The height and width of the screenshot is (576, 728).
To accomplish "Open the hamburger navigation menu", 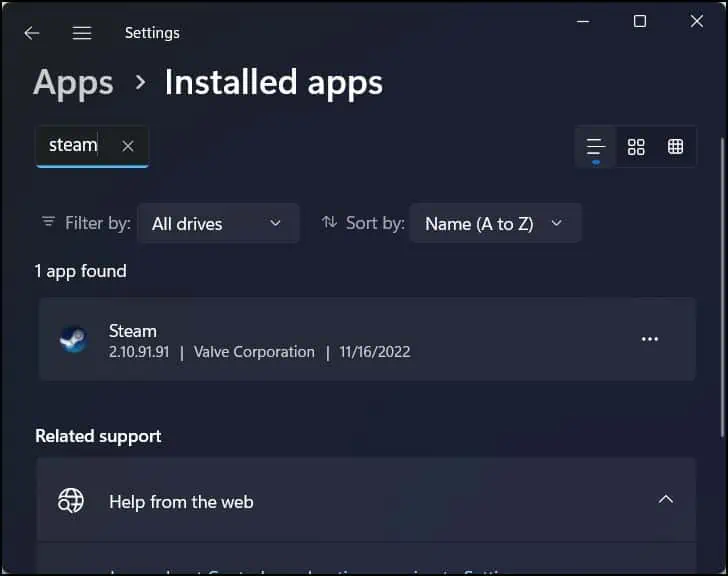I will click(82, 33).
